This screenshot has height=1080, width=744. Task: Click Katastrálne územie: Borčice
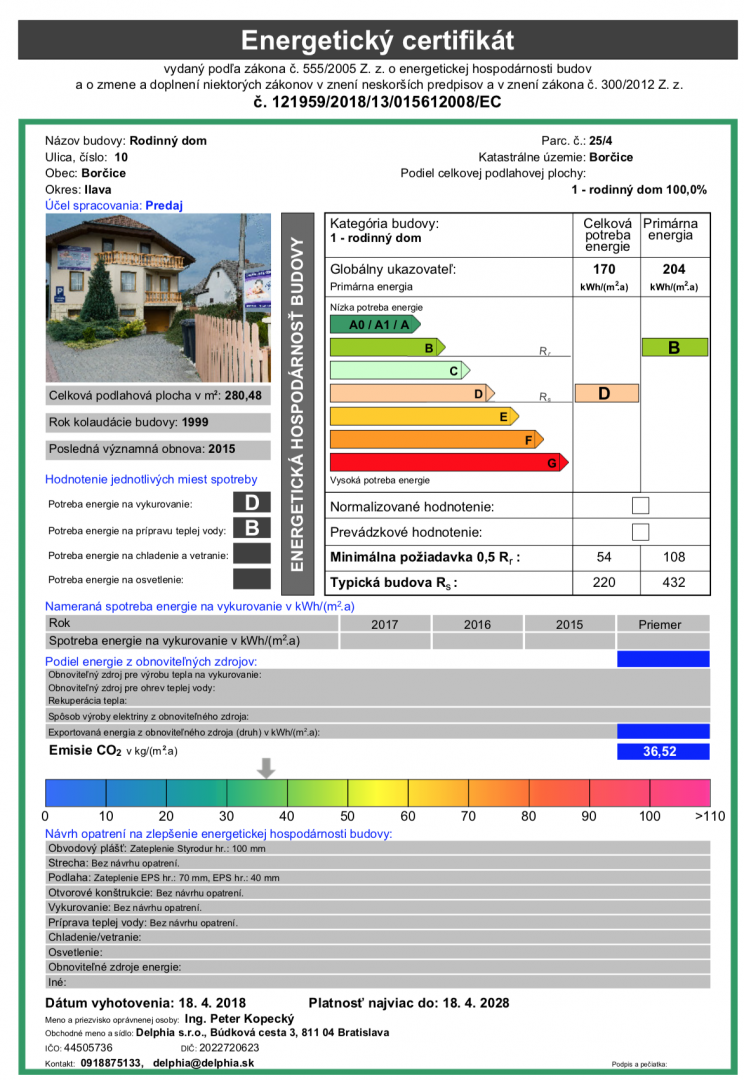tap(556, 157)
